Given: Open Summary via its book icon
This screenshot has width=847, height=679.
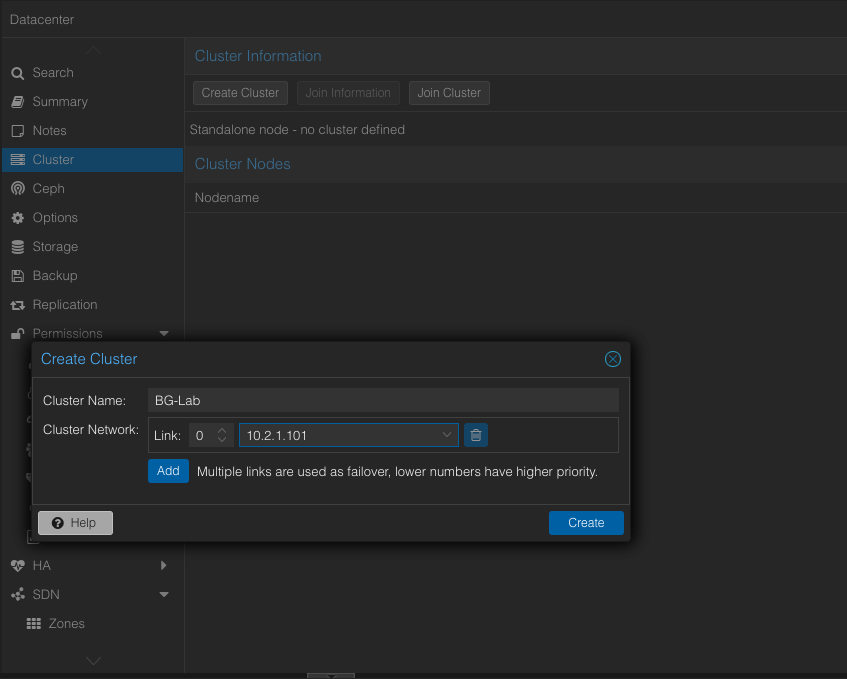Looking at the screenshot, I should coord(17,102).
